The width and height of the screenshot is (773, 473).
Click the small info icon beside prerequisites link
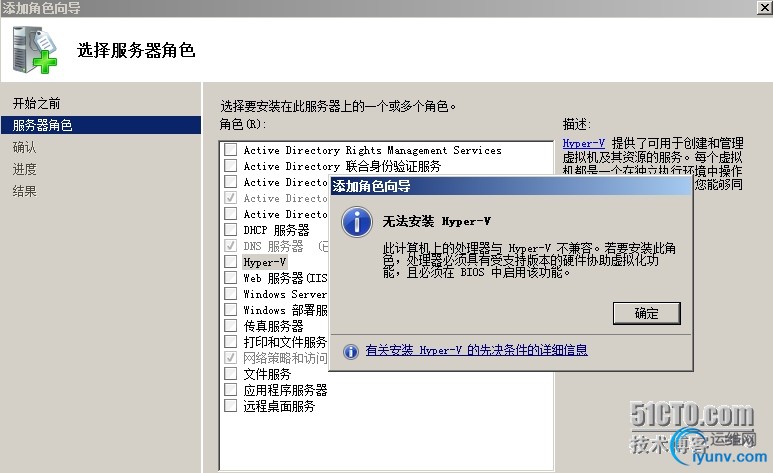tap(351, 351)
